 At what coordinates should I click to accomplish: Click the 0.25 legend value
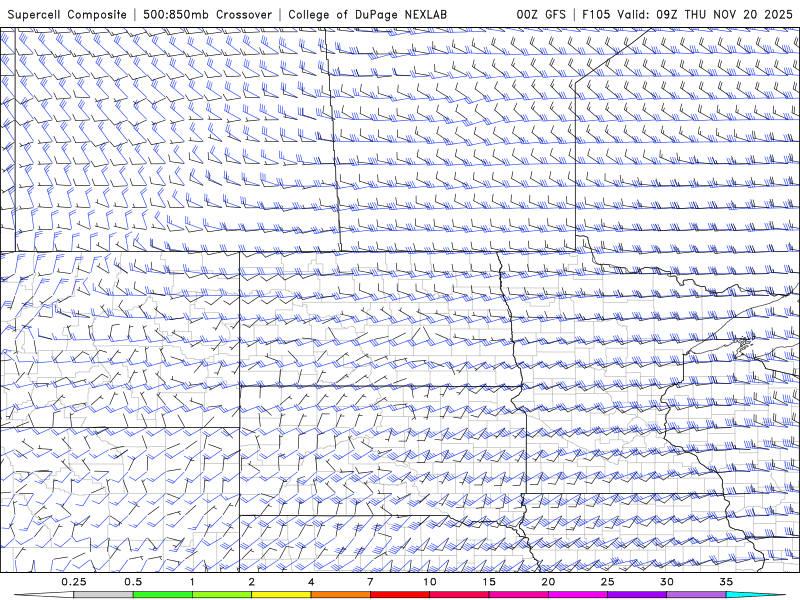74,582
